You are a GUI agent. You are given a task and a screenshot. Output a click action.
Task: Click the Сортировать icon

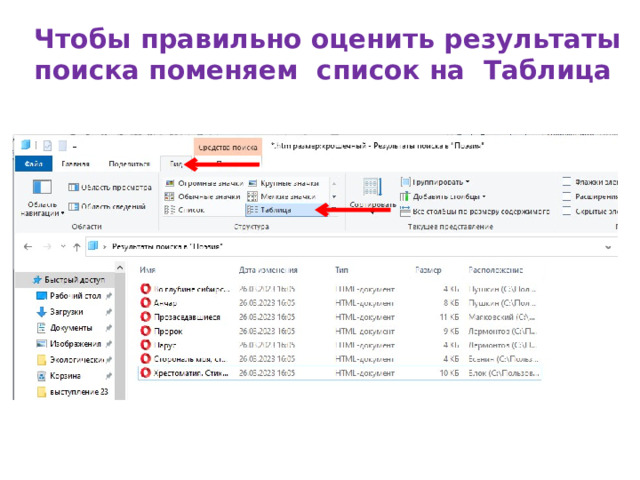pyautogui.click(x=372, y=187)
